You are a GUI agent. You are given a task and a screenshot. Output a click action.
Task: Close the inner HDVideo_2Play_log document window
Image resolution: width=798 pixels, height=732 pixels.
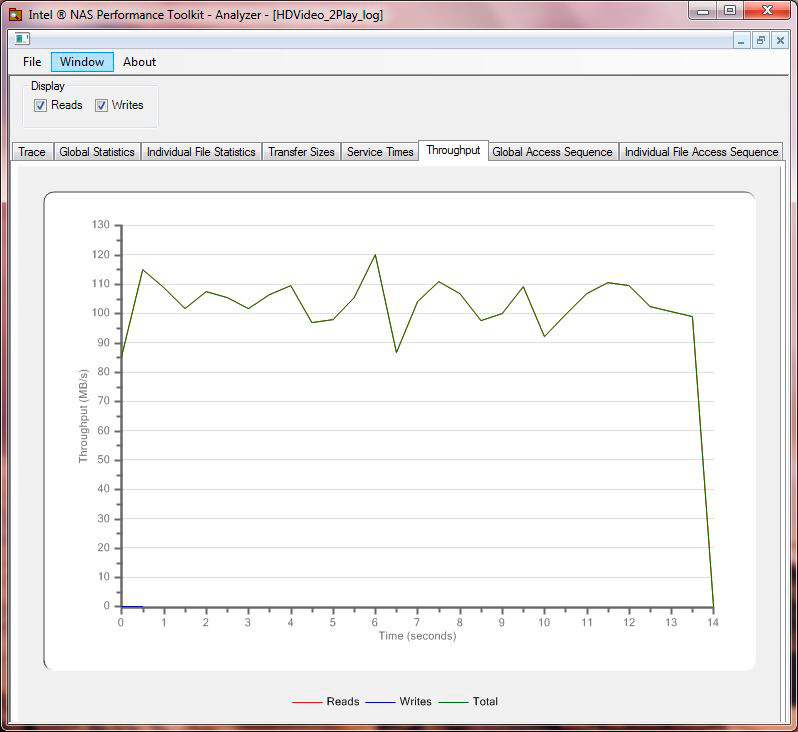(x=780, y=40)
